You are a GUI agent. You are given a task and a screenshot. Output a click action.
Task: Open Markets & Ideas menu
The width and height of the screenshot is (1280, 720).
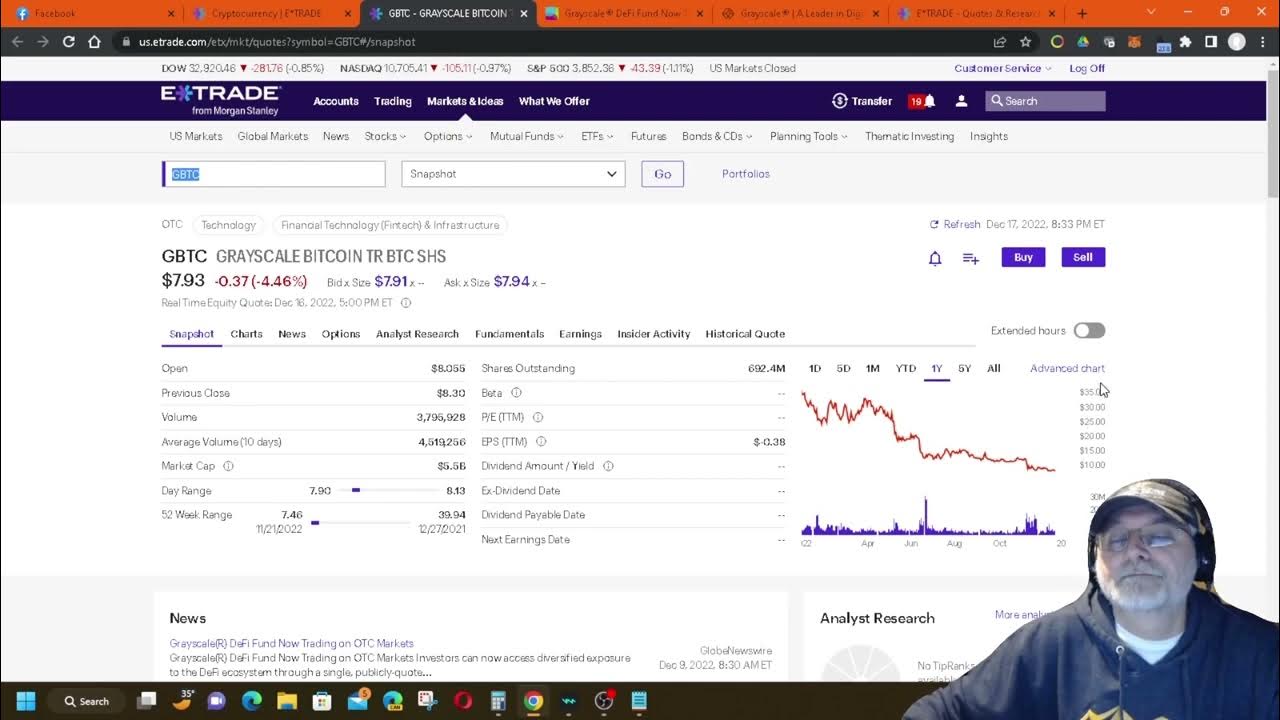(465, 101)
